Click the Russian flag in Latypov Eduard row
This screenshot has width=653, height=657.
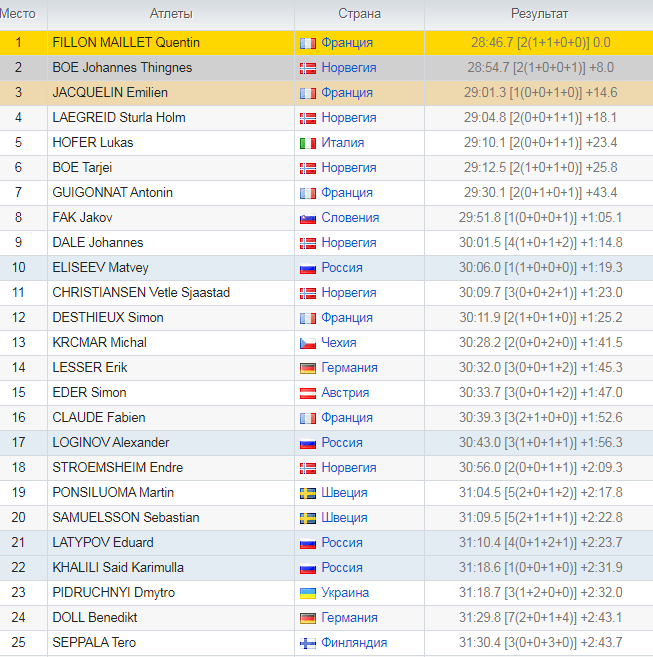coord(308,543)
